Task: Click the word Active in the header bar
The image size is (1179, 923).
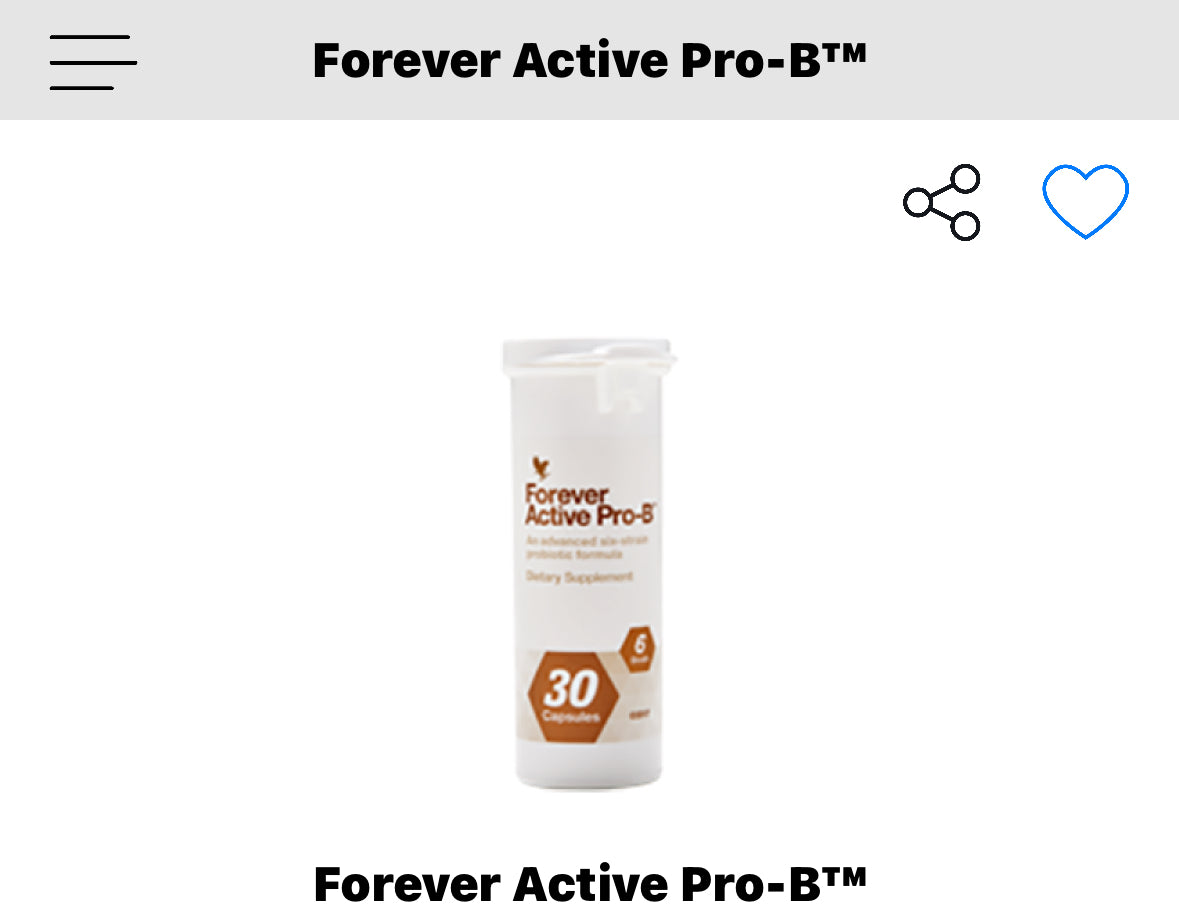Action: [x=590, y=60]
